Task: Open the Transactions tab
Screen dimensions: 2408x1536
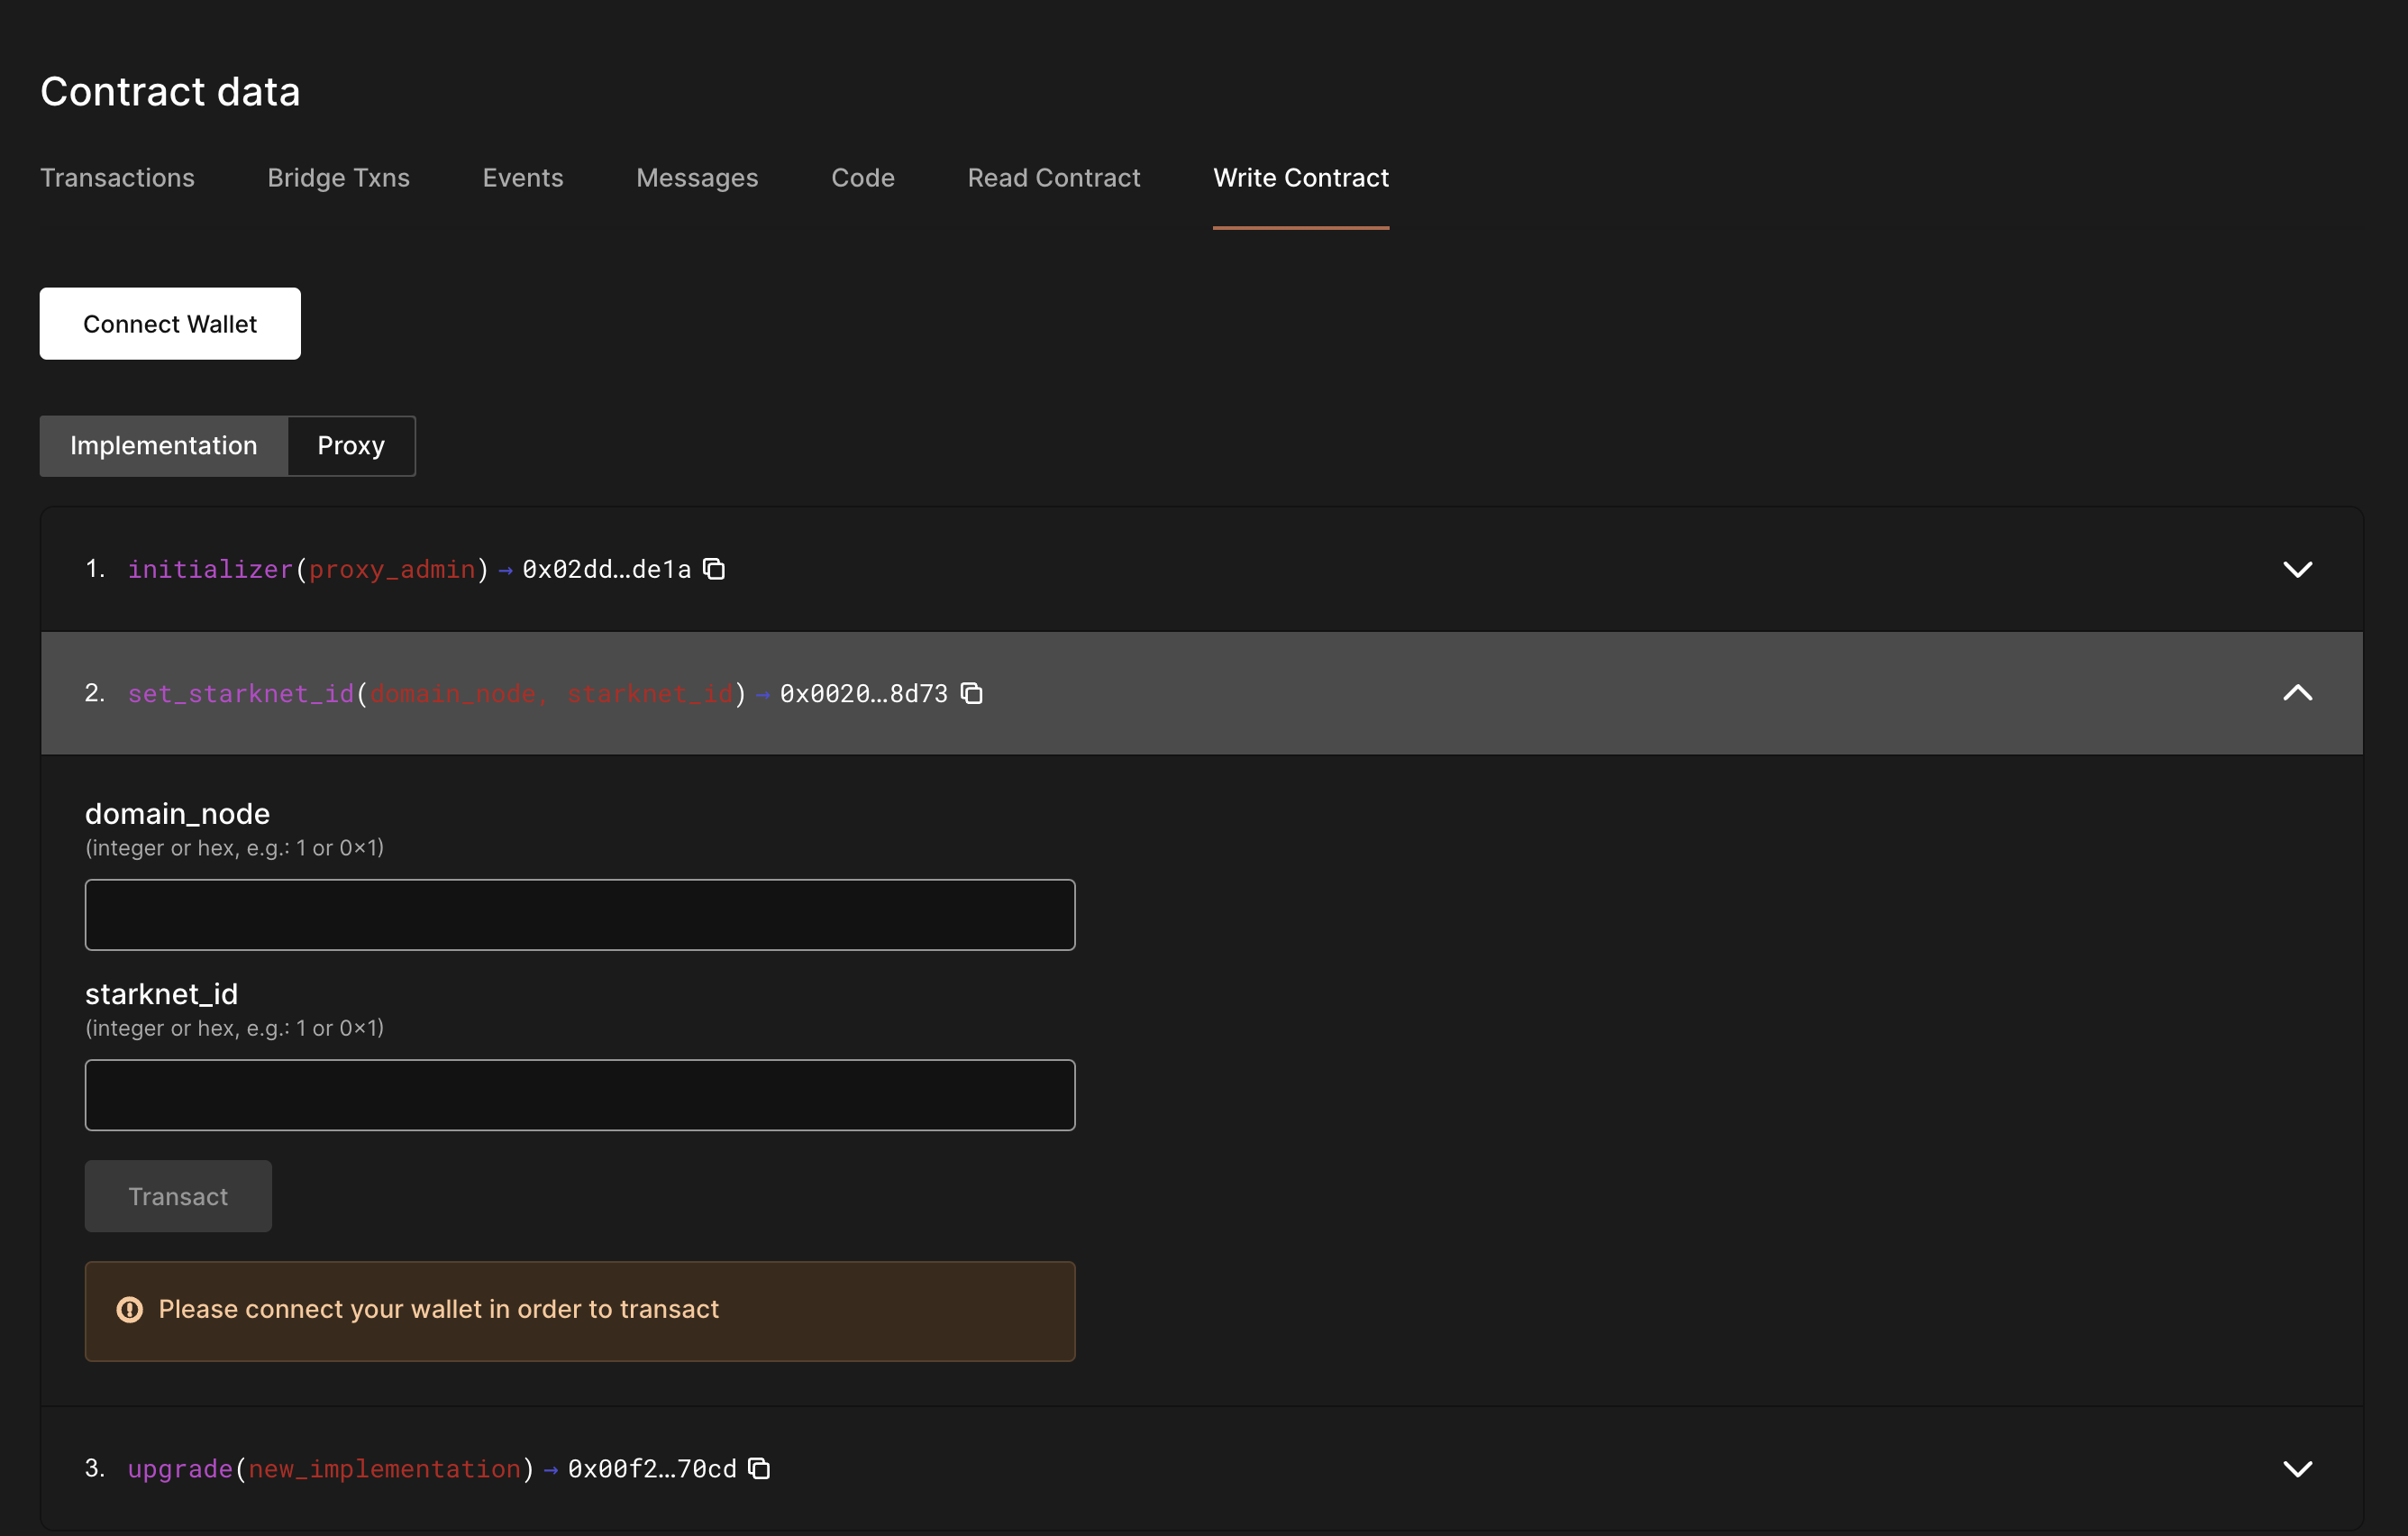Action: [x=117, y=178]
